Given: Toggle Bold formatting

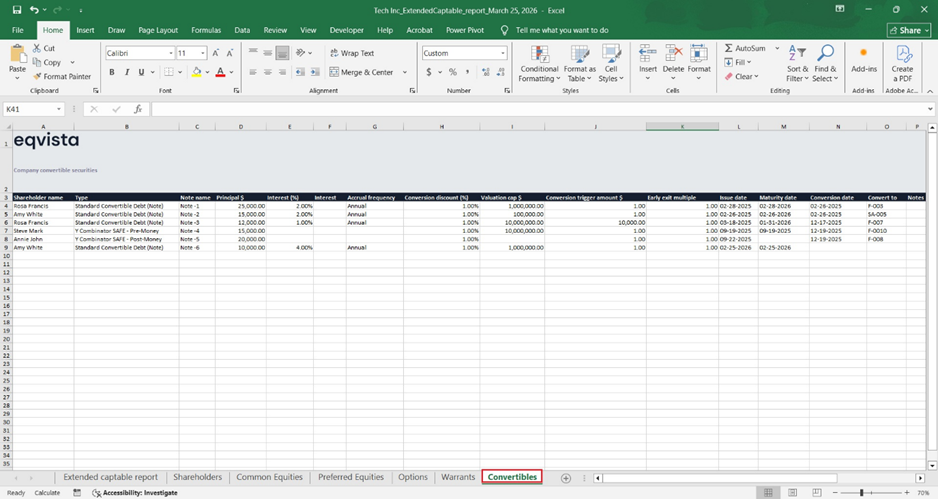Looking at the screenshot, I should point(112,72).
